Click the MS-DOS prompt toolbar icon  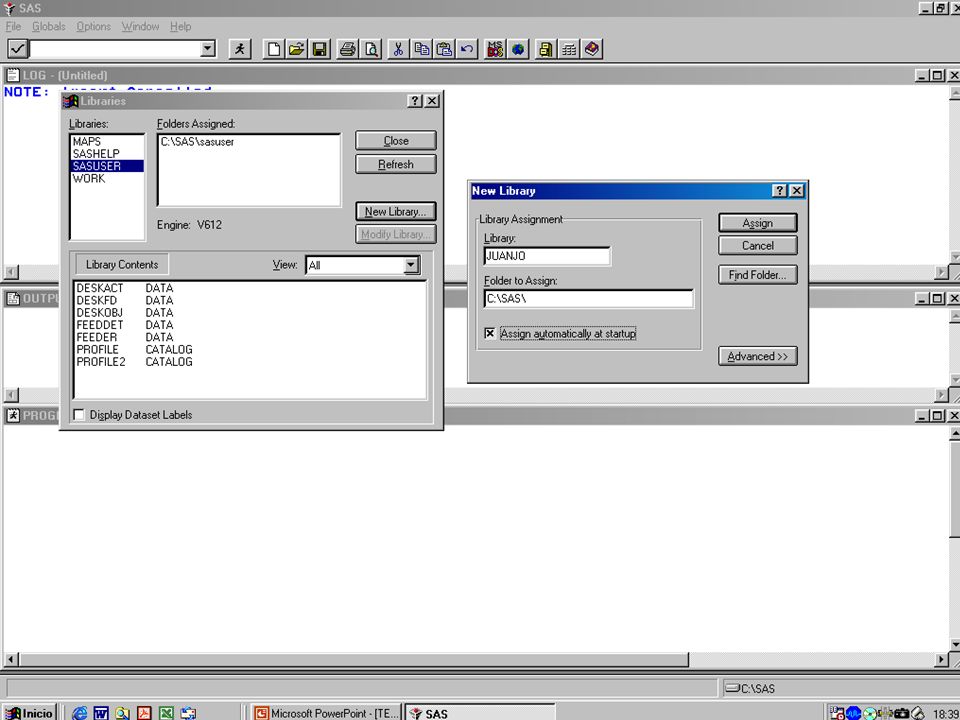click(x=495, y=49)
